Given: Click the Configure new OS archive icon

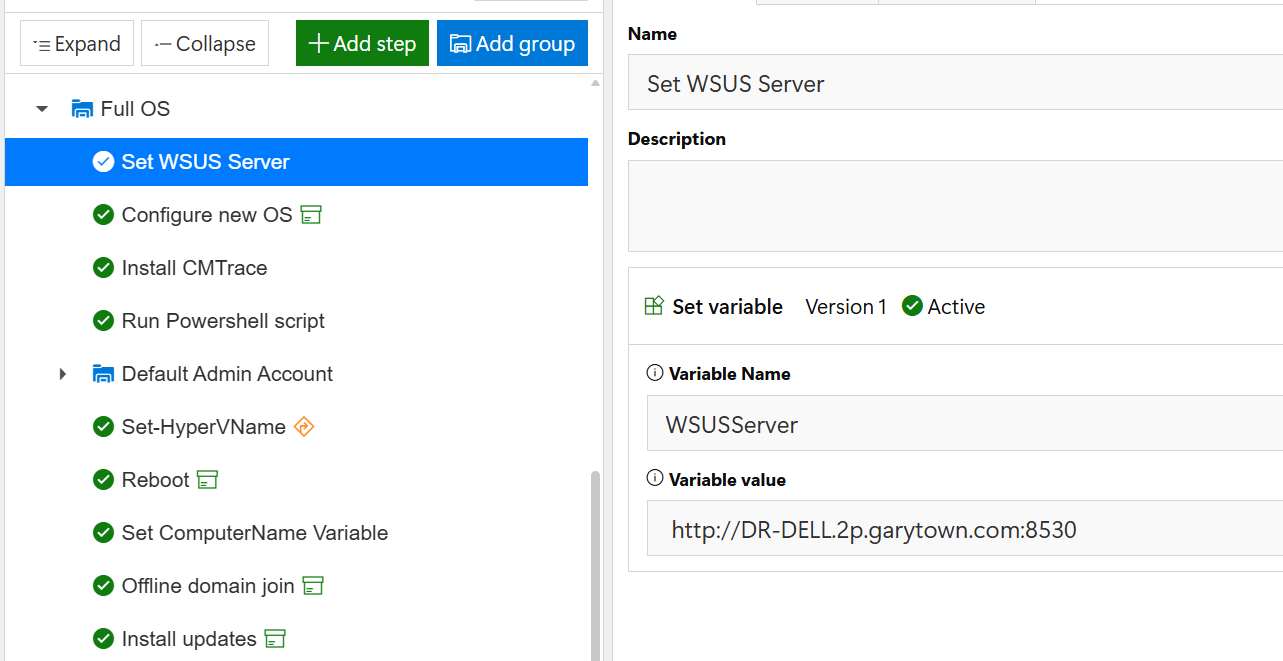Looking at the screenshot, I should (x=311, y=215).
